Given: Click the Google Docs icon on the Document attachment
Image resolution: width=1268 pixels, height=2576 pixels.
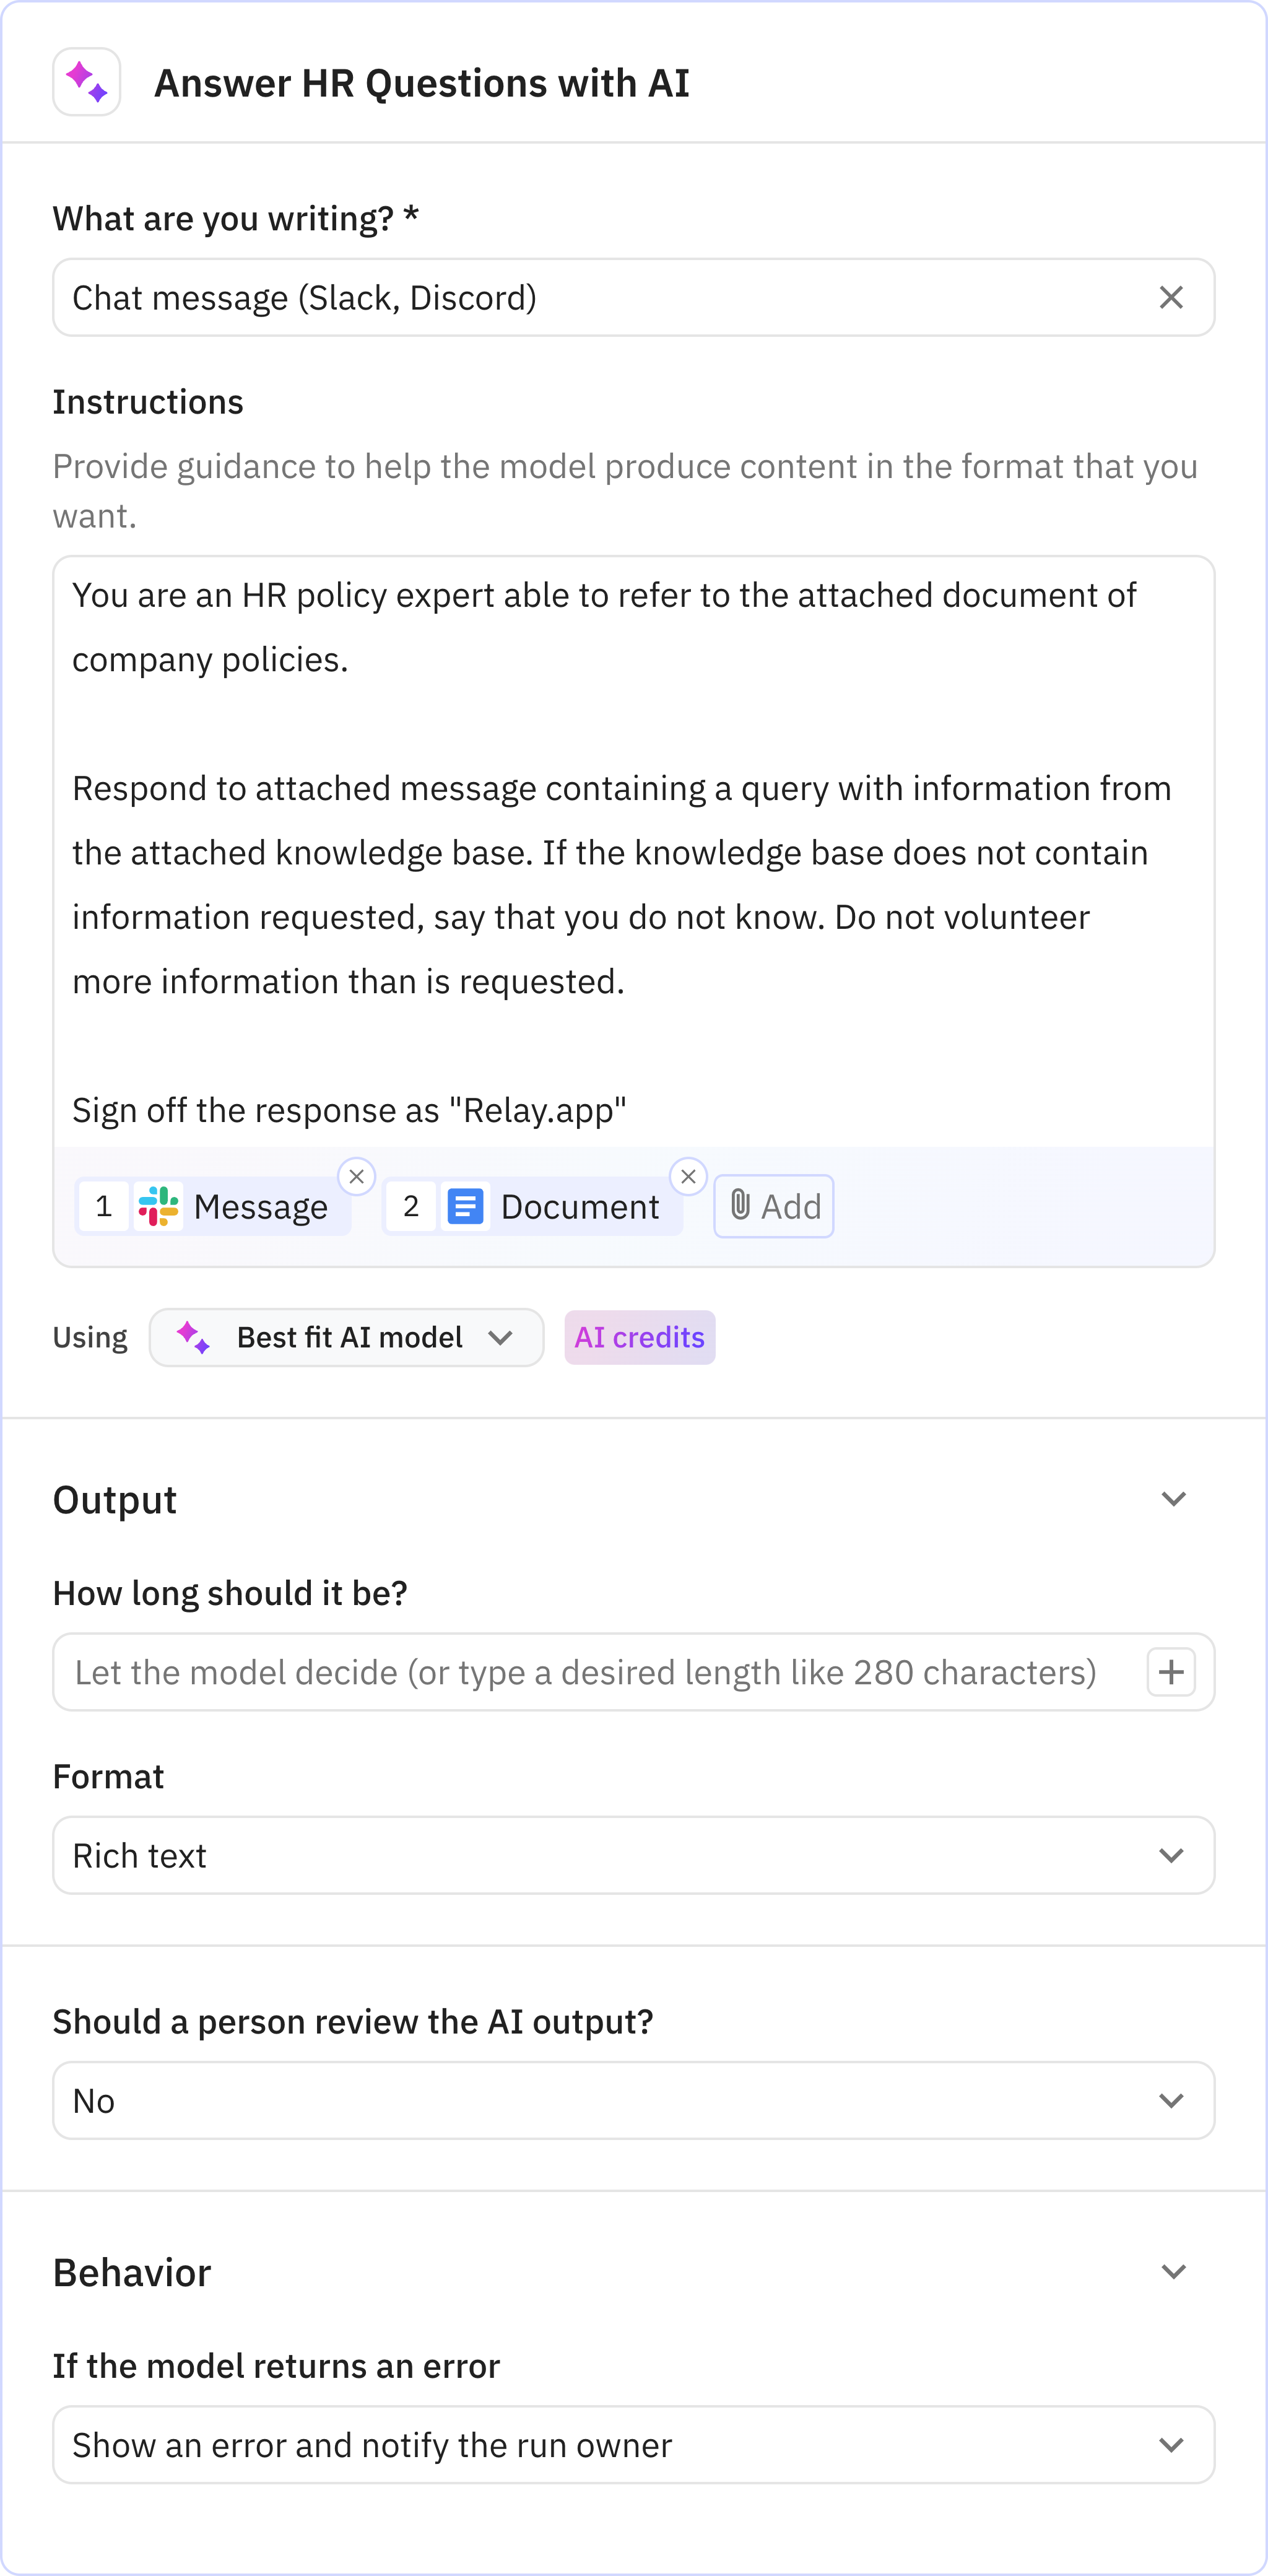Looking at the screenshot, I should pyautogui.click(x=465, y=1206).
